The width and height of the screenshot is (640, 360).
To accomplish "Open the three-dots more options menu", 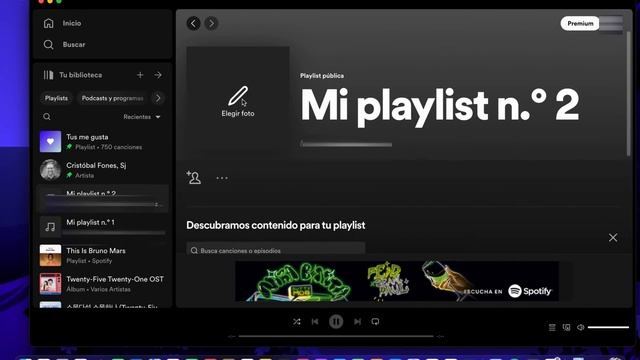I will (222, 178).
